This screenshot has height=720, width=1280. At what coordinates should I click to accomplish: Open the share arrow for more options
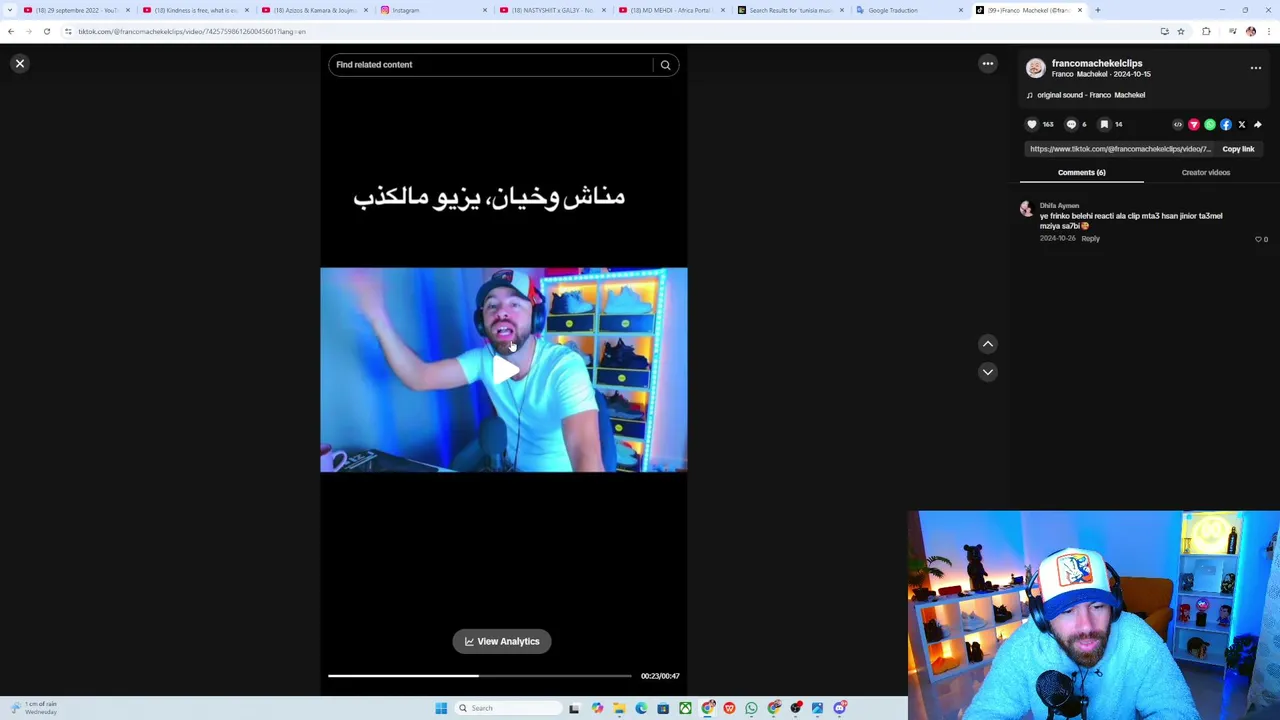click(1258, 125)
